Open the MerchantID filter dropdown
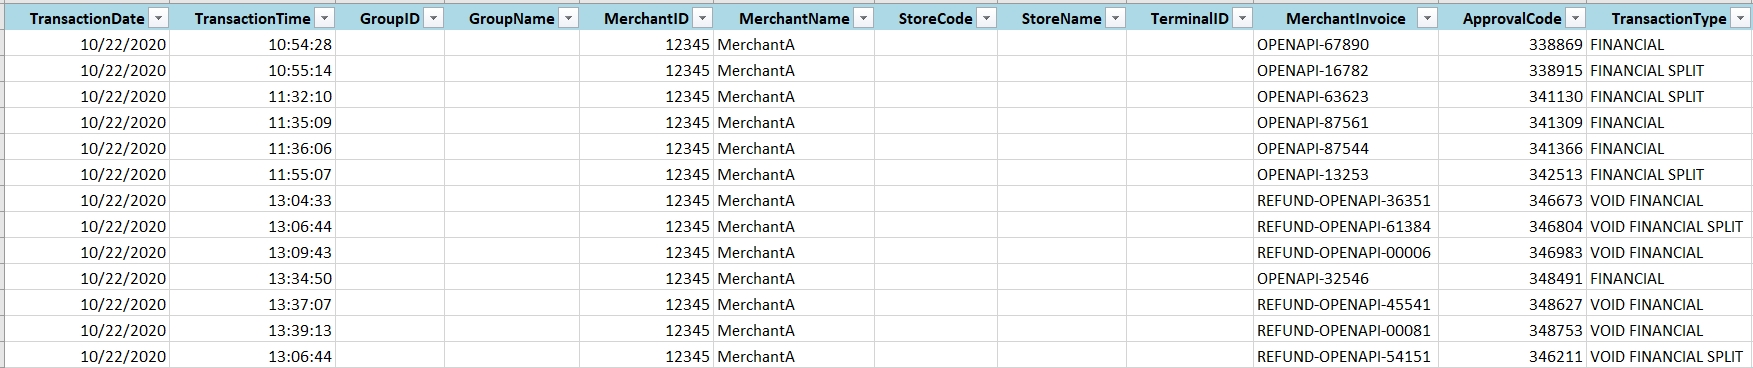The width and height of the screenshot is (1753, 368). [702, 19]
